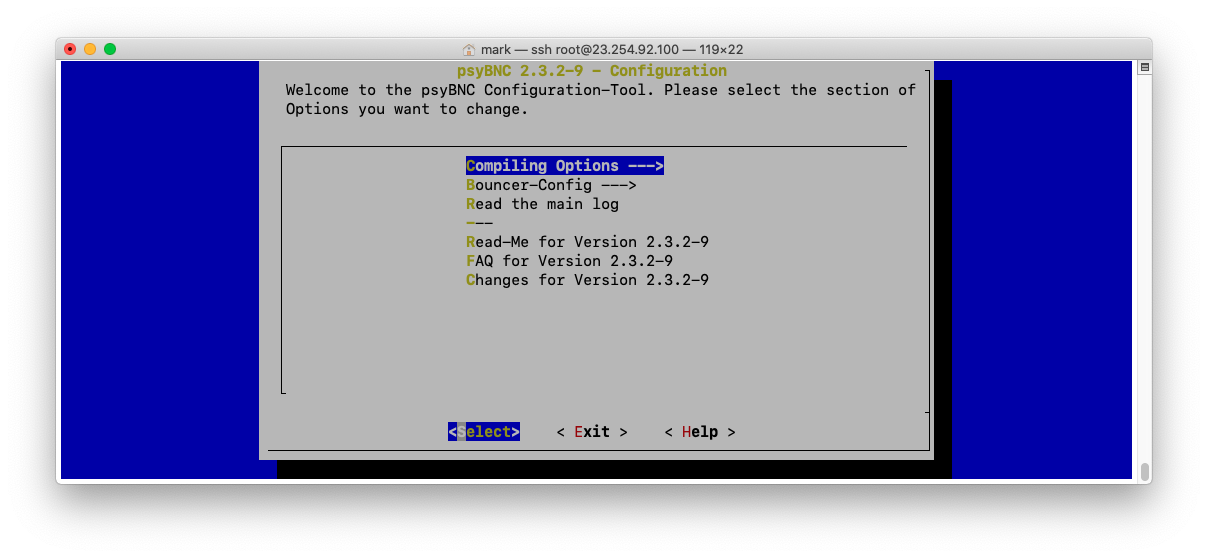Choose Read the main log
1208x558 pixels.
(x=542, y=204)
